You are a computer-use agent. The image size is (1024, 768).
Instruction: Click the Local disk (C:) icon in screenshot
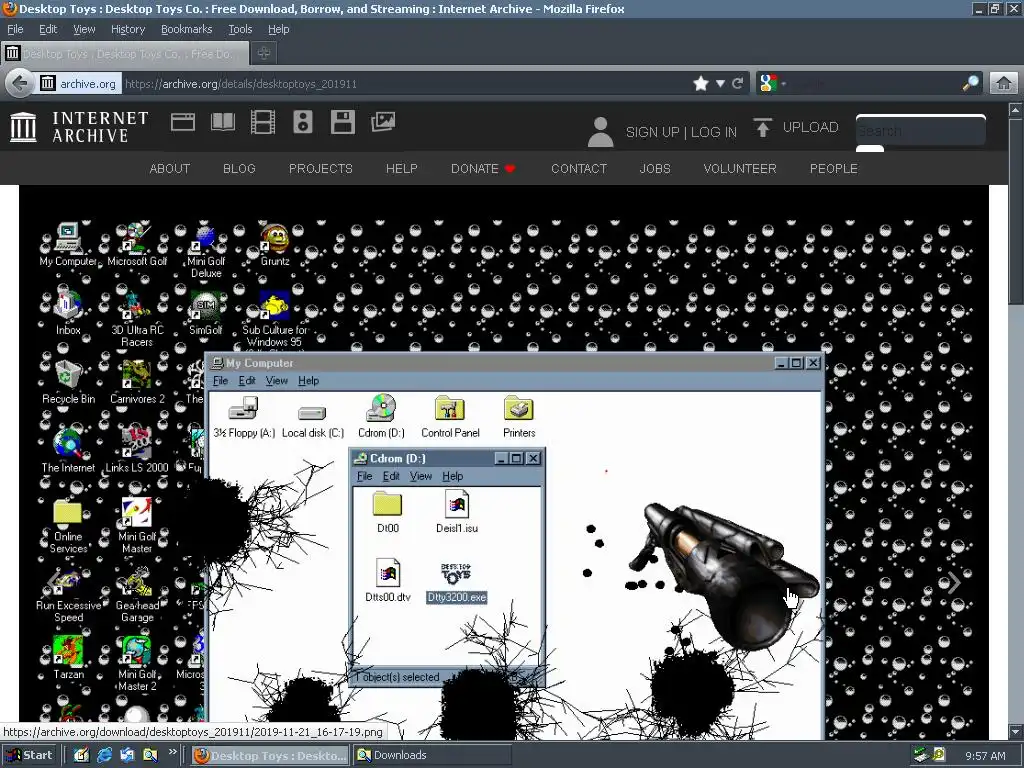pos(313,421)
